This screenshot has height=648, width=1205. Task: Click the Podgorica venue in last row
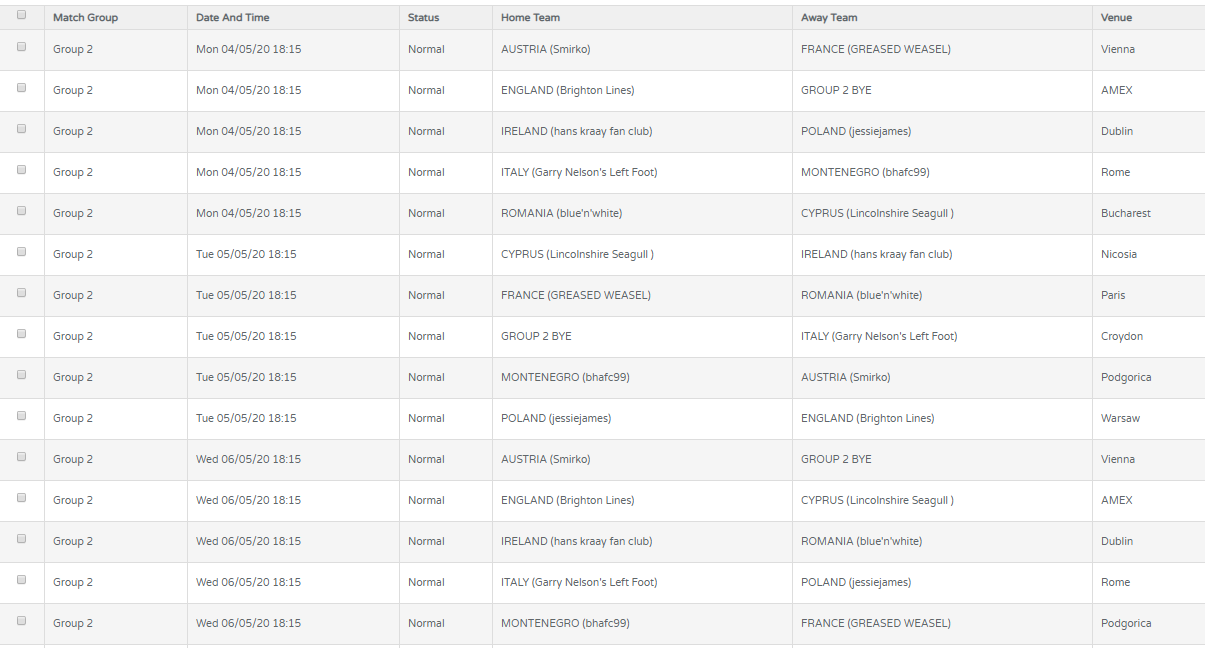click(x=1126, y=623)
